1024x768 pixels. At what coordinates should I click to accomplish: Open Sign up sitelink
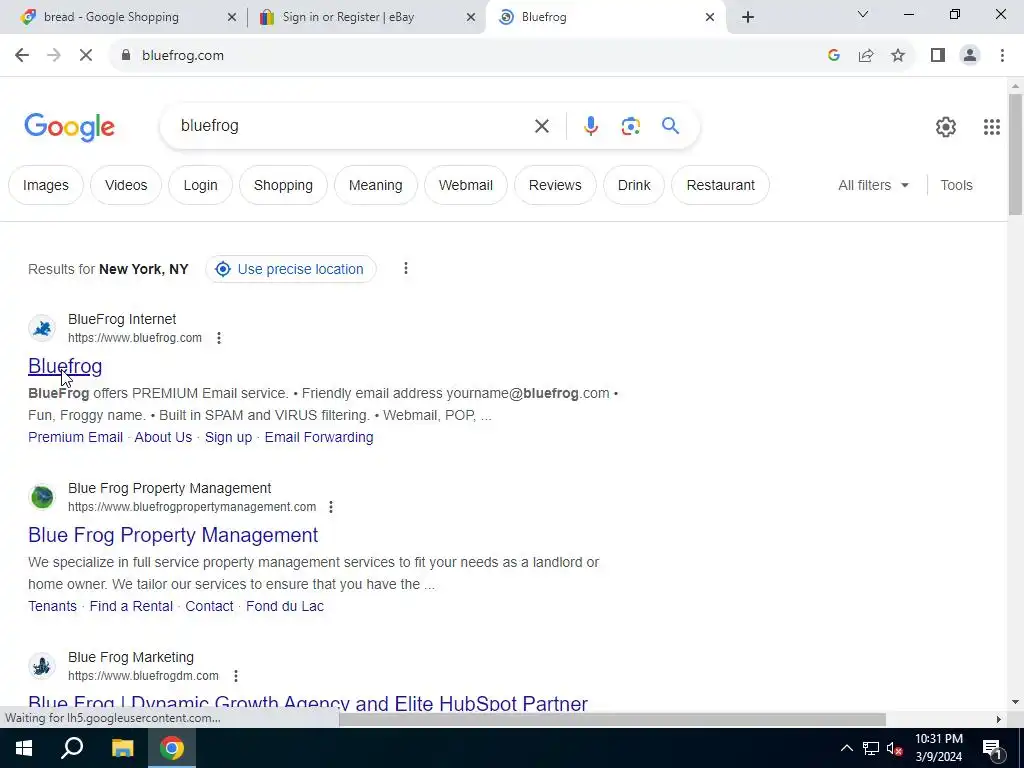pos(229,438)
